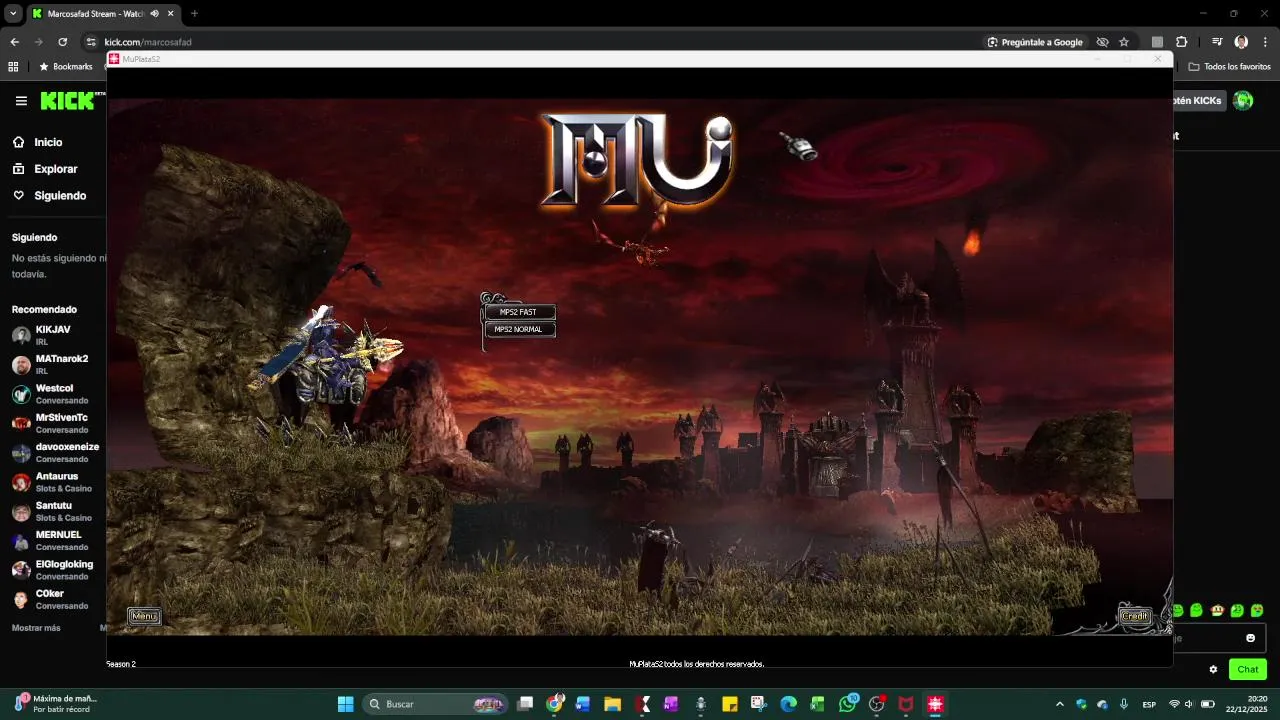Image resolution: width=1280 pixels, height=720 pixels.
Task: Open File Explorer from taskbar
Action: click(x=612, y=704)
